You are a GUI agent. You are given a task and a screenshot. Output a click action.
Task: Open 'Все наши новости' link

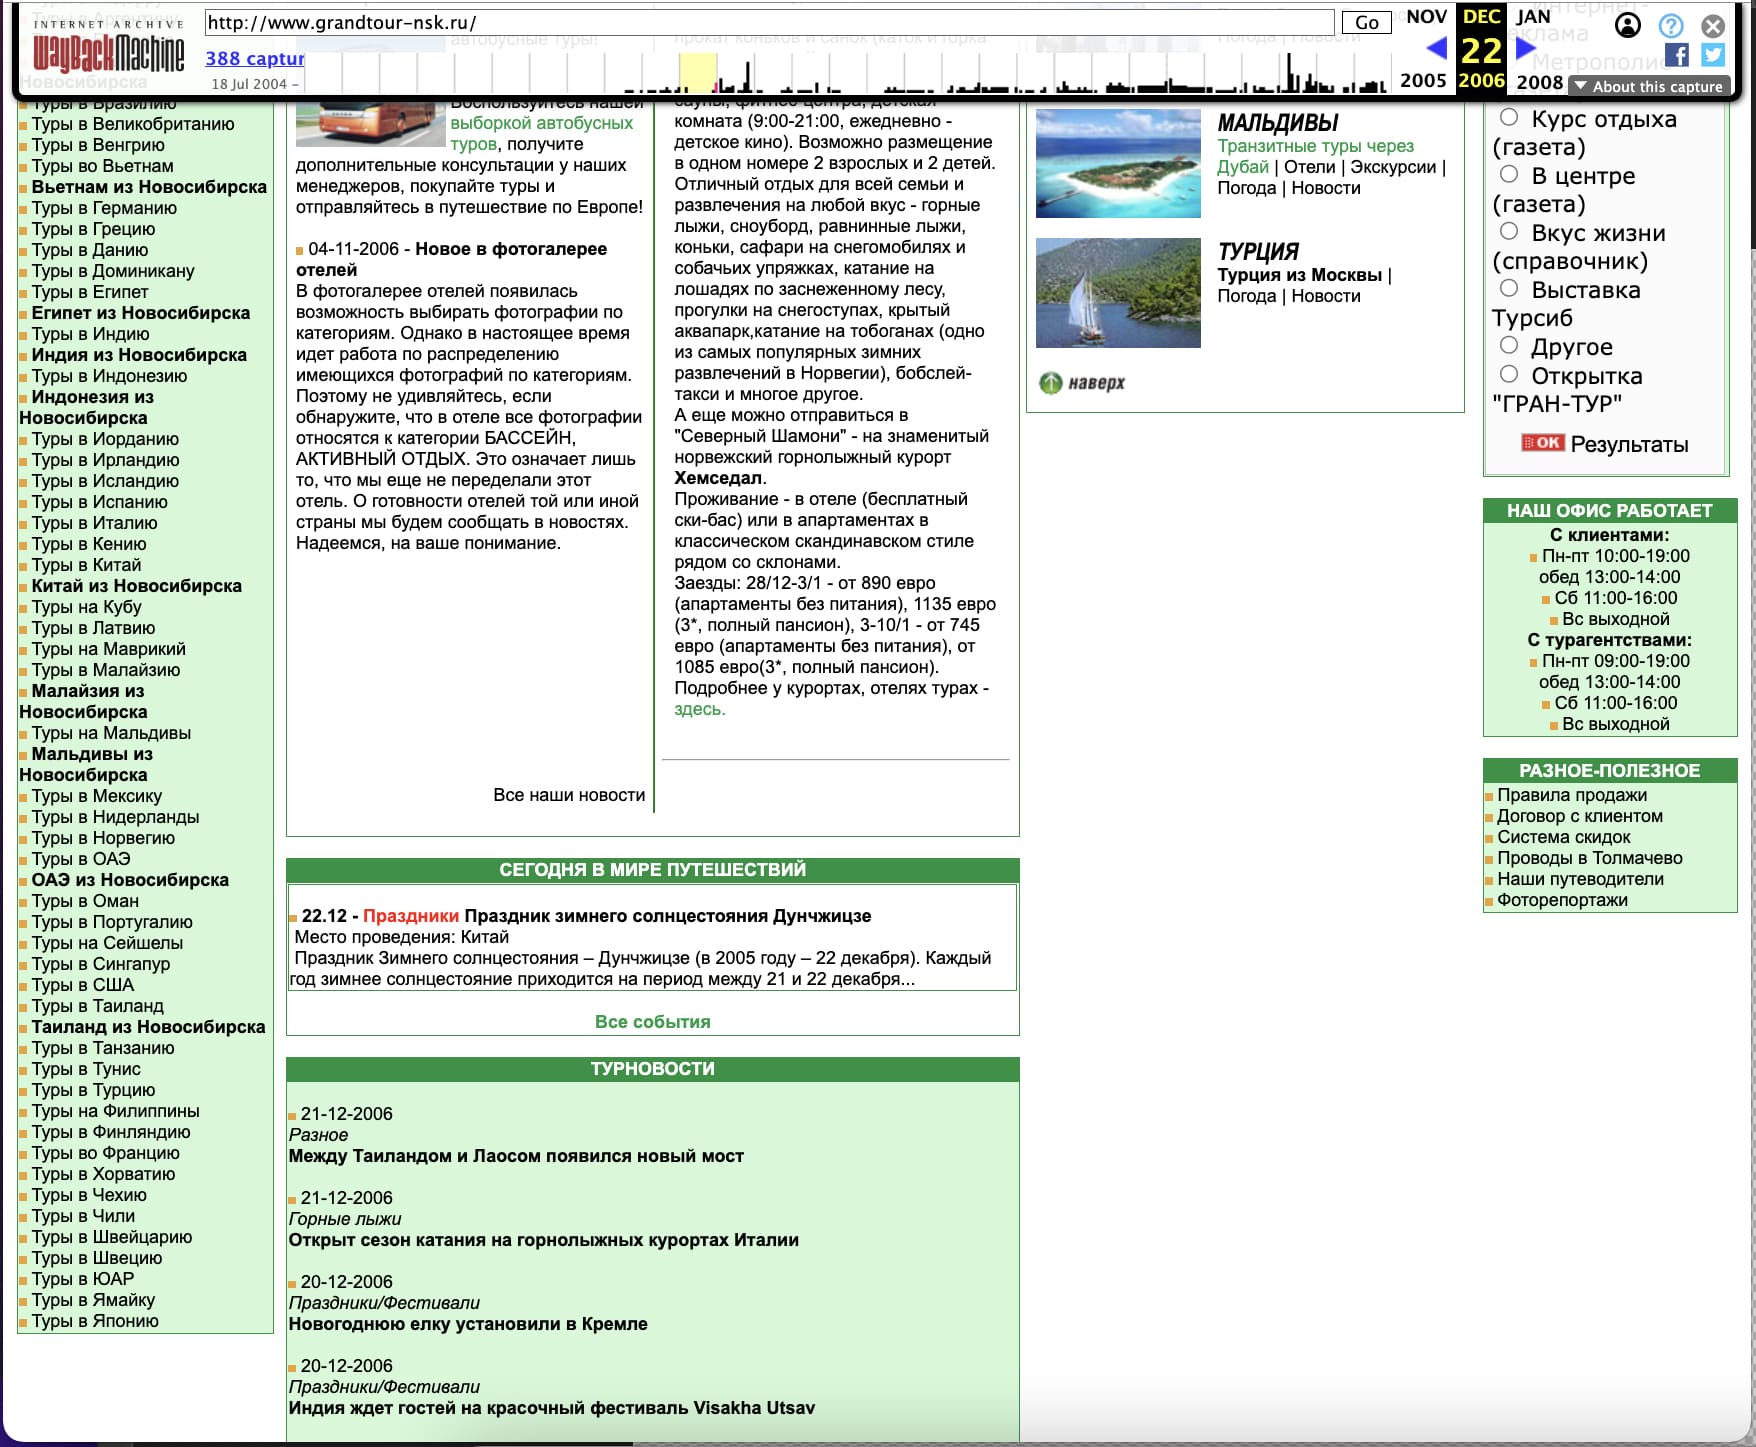coord(569,795)
